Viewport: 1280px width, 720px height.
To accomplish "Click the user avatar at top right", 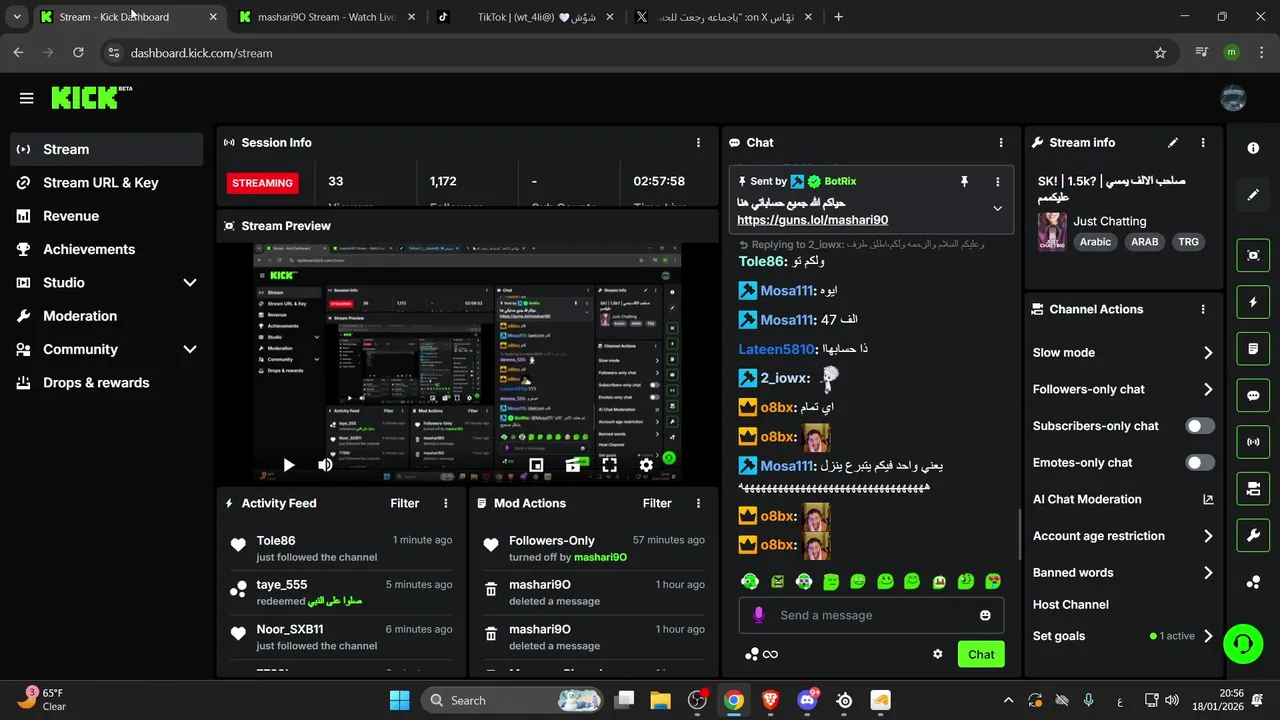I will pyautogui.click(x=1233, y=98).
